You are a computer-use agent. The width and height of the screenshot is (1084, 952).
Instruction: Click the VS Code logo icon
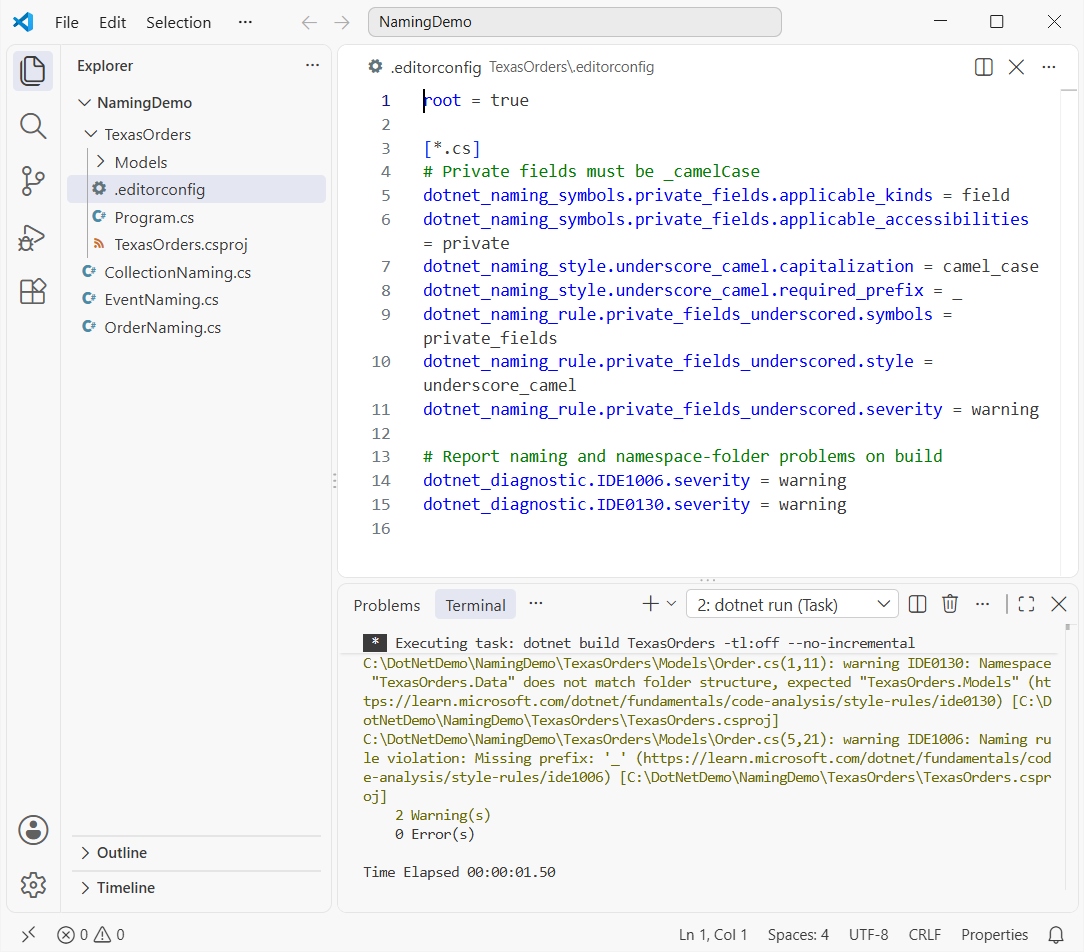(x=24, y=22)
